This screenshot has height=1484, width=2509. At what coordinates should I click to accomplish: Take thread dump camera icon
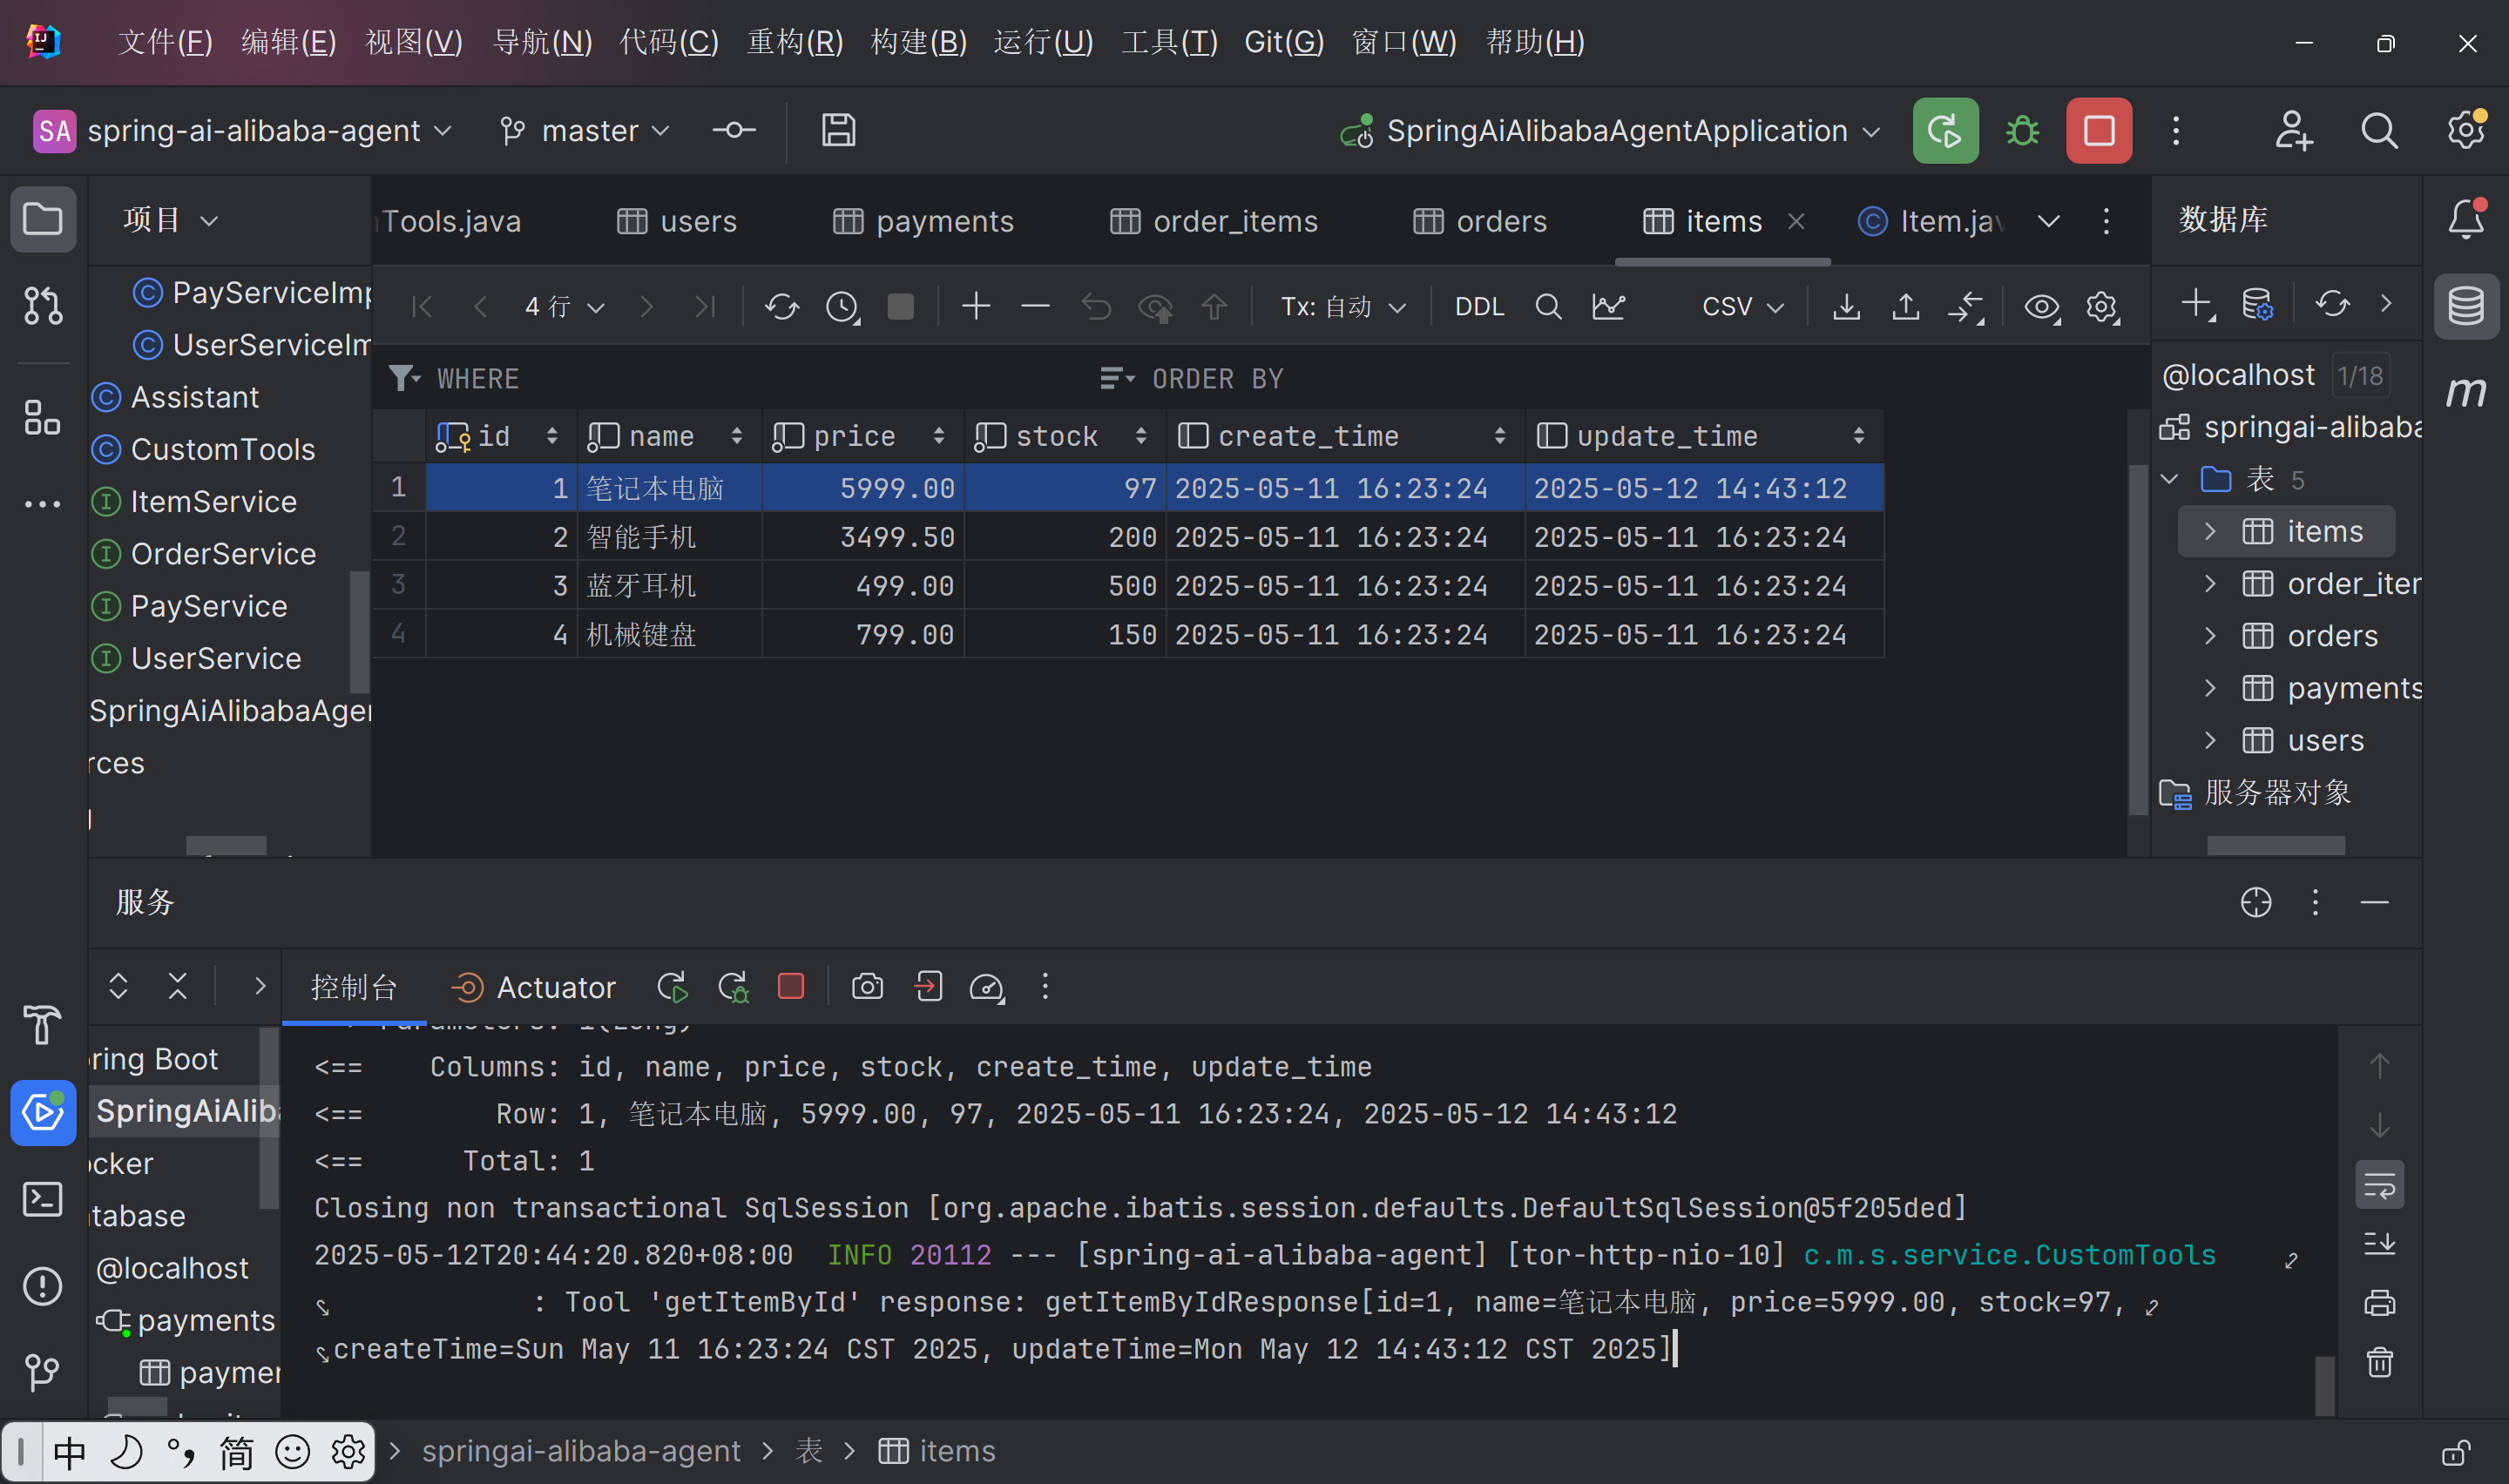866,987
